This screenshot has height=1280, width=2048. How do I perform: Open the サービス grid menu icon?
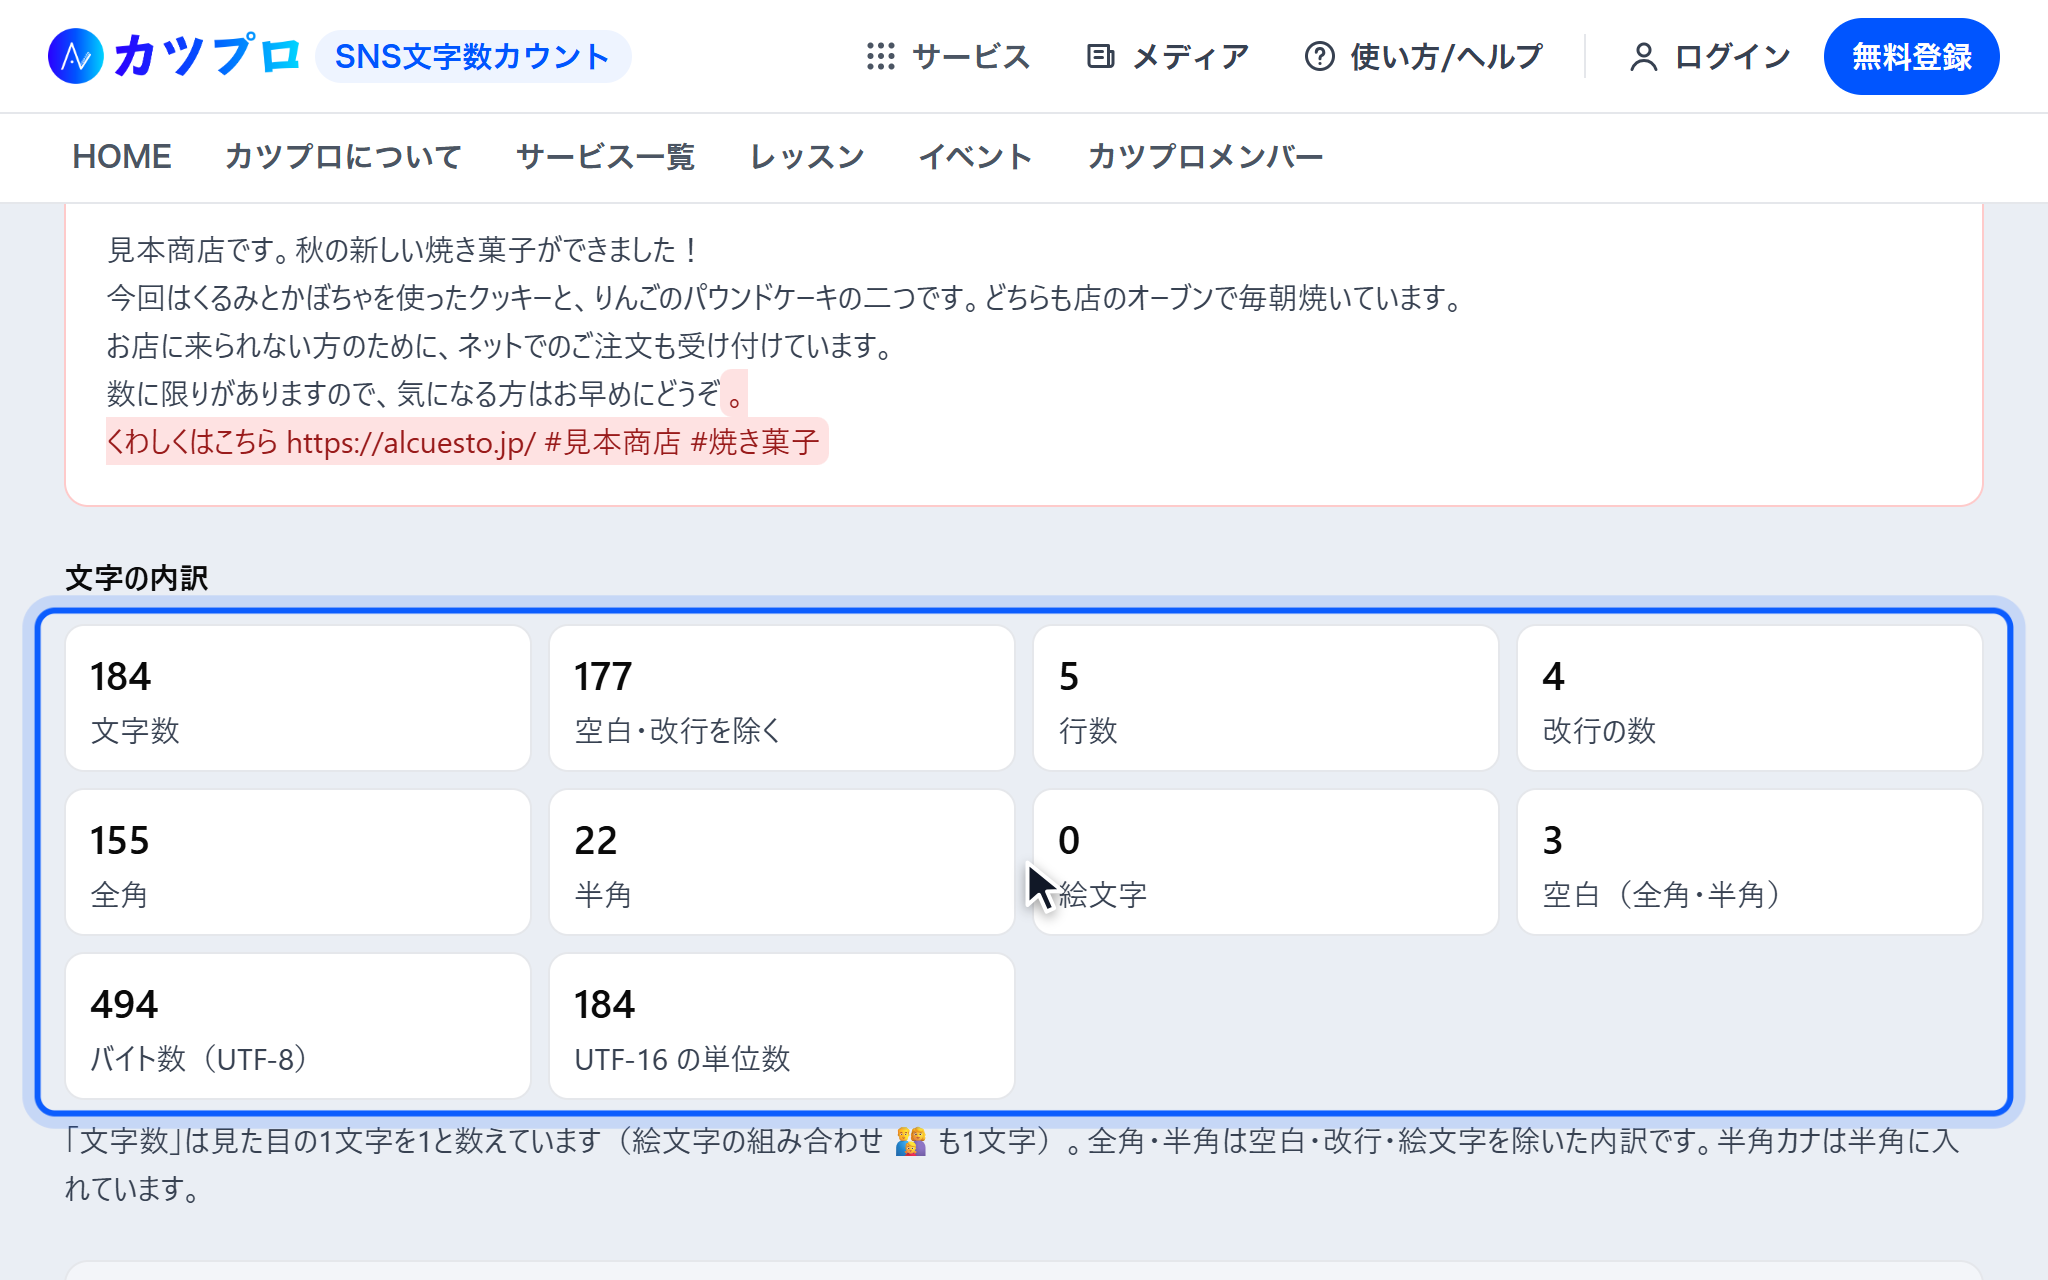pyautogui.click(x=881, y=56)
